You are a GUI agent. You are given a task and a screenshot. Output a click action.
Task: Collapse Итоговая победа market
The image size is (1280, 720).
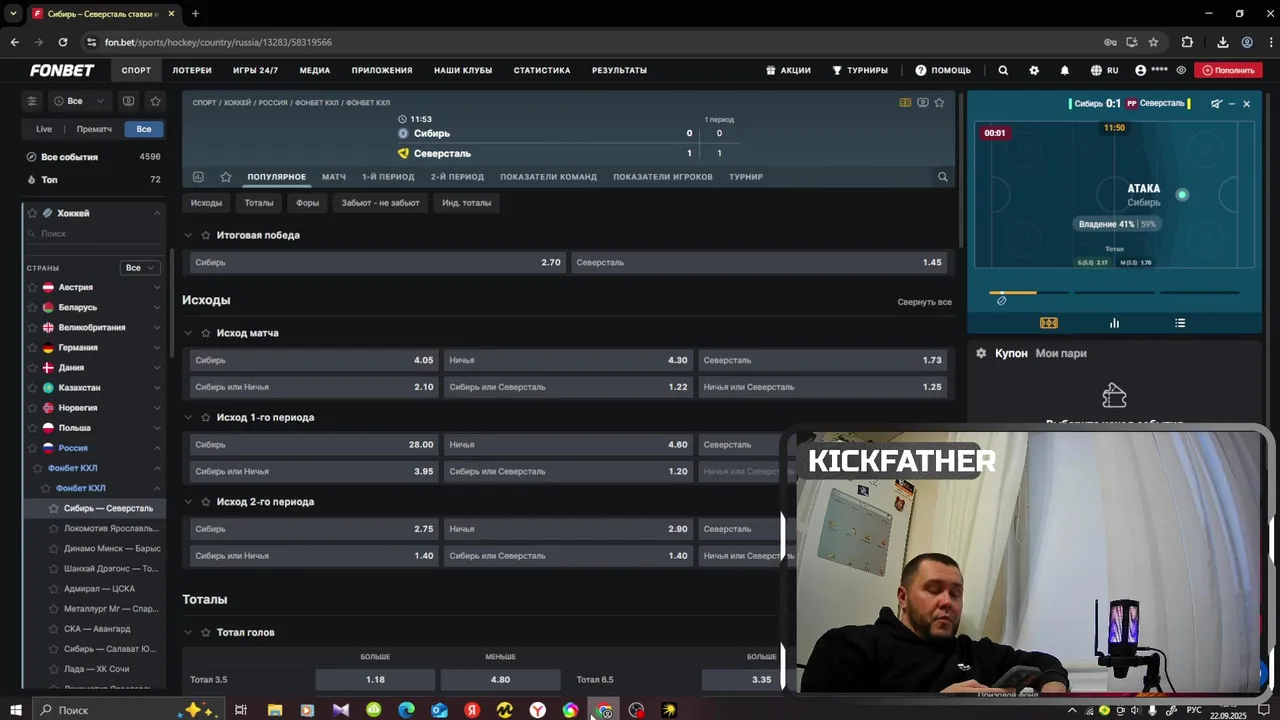point(188,235)
